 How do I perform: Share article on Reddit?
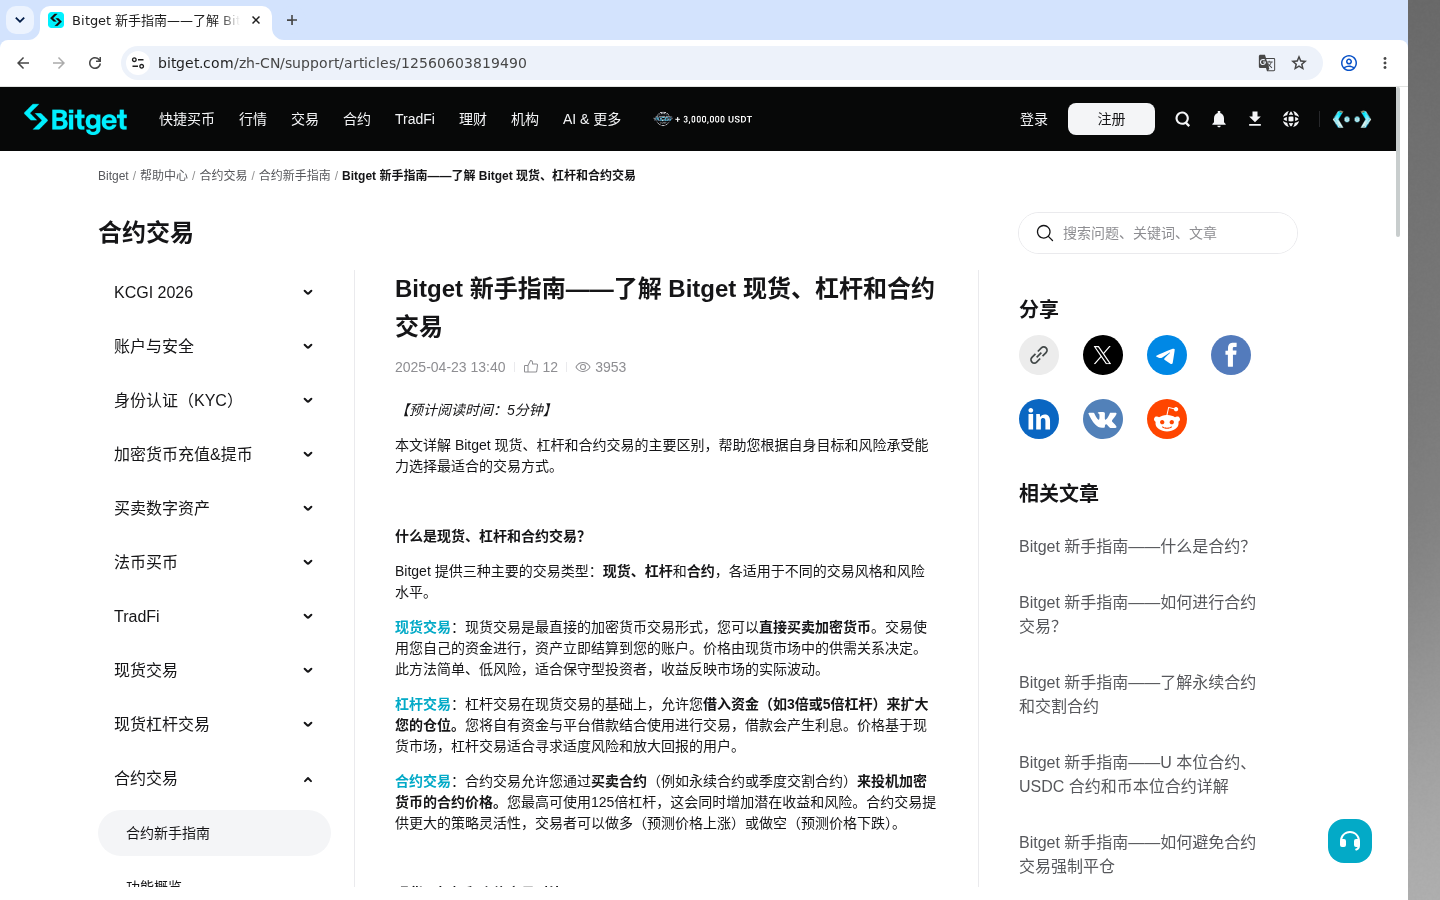click(x=1167, y=419)
